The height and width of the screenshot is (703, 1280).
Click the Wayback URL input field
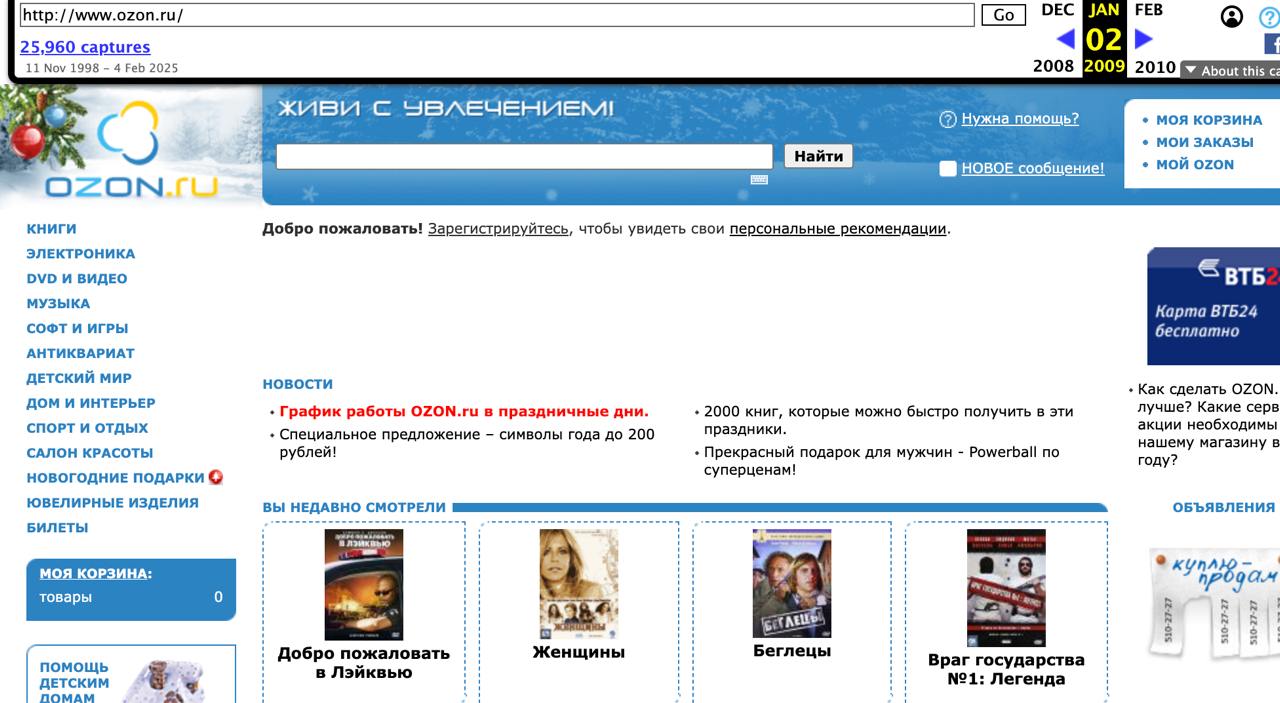click(496, 15)
